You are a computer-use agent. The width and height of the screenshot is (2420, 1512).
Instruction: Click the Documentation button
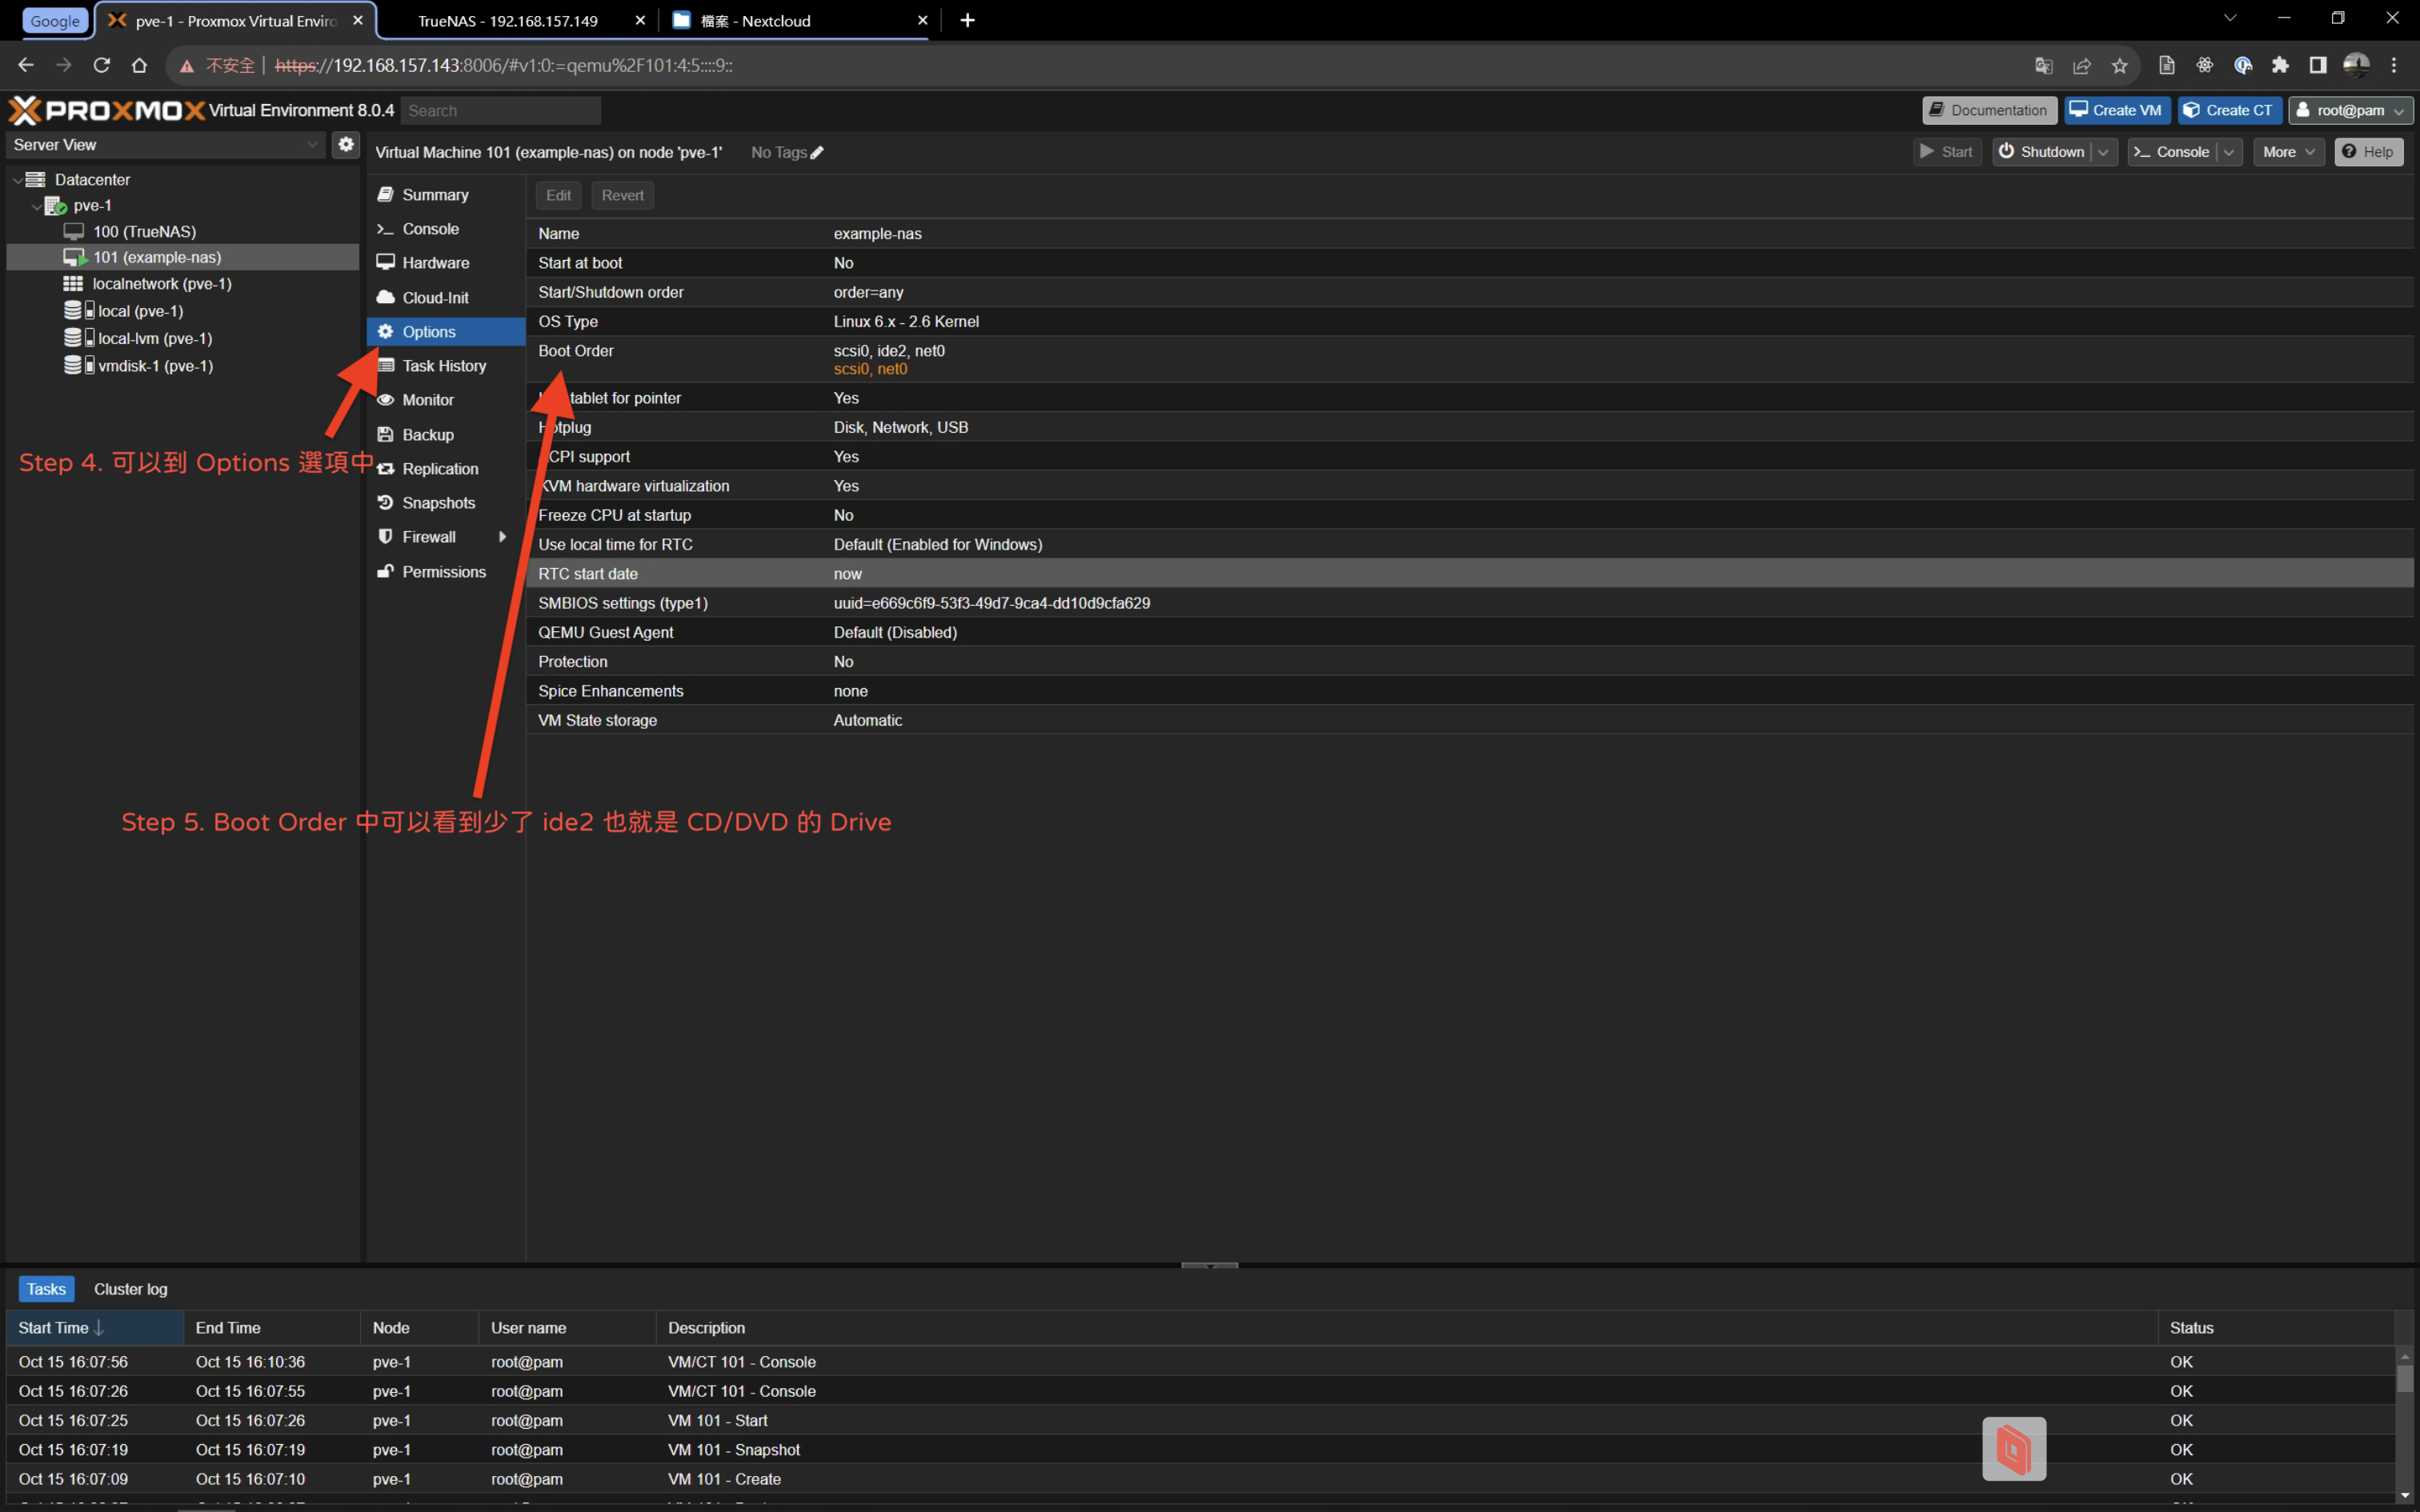coord(1988,110)
